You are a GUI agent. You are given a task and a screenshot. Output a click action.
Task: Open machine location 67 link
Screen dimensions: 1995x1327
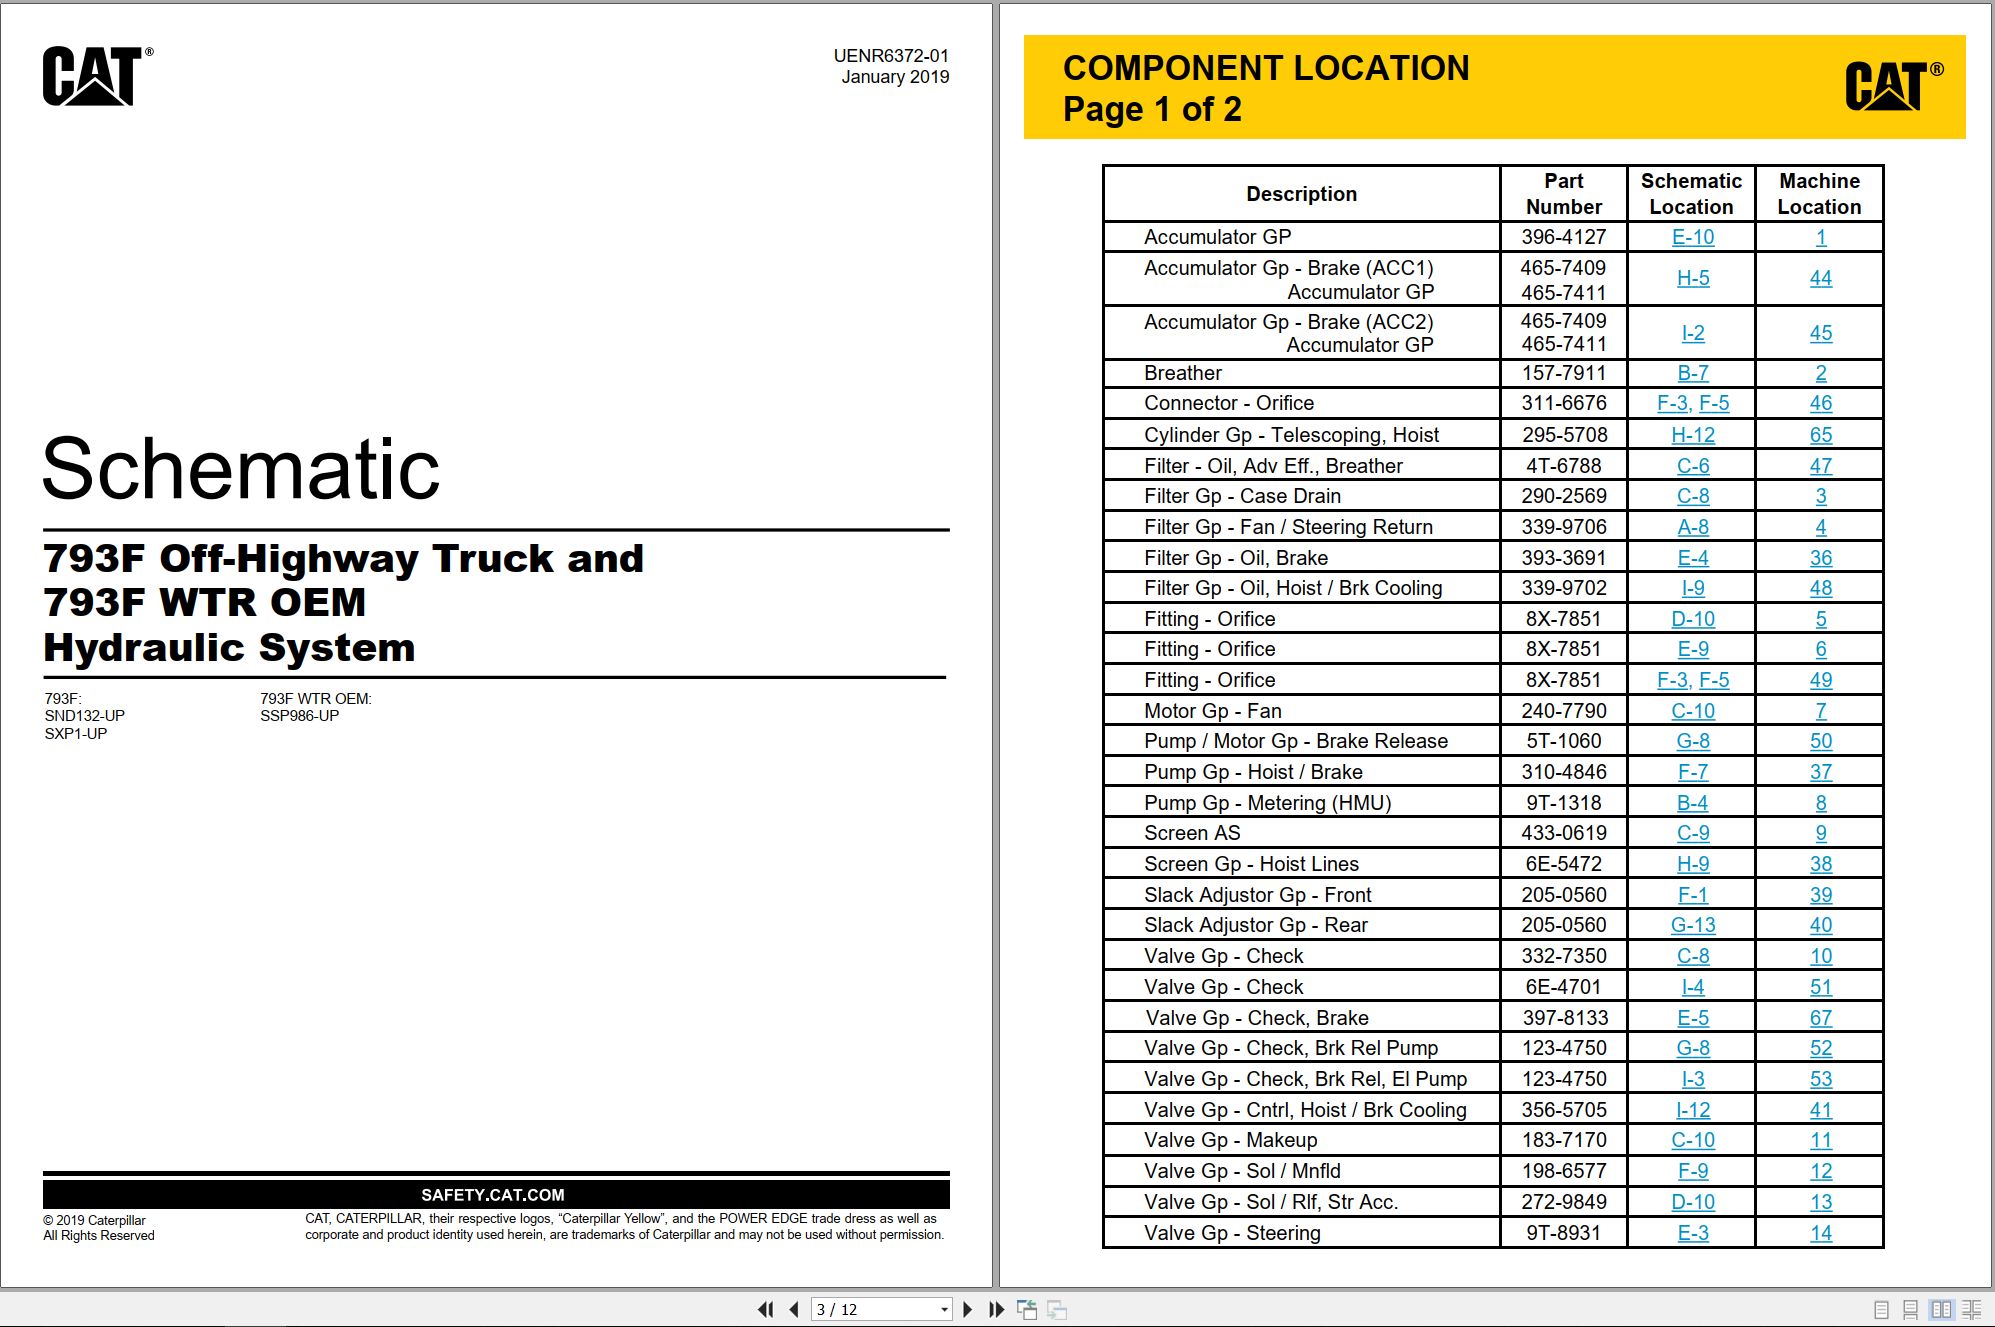1821,1018
